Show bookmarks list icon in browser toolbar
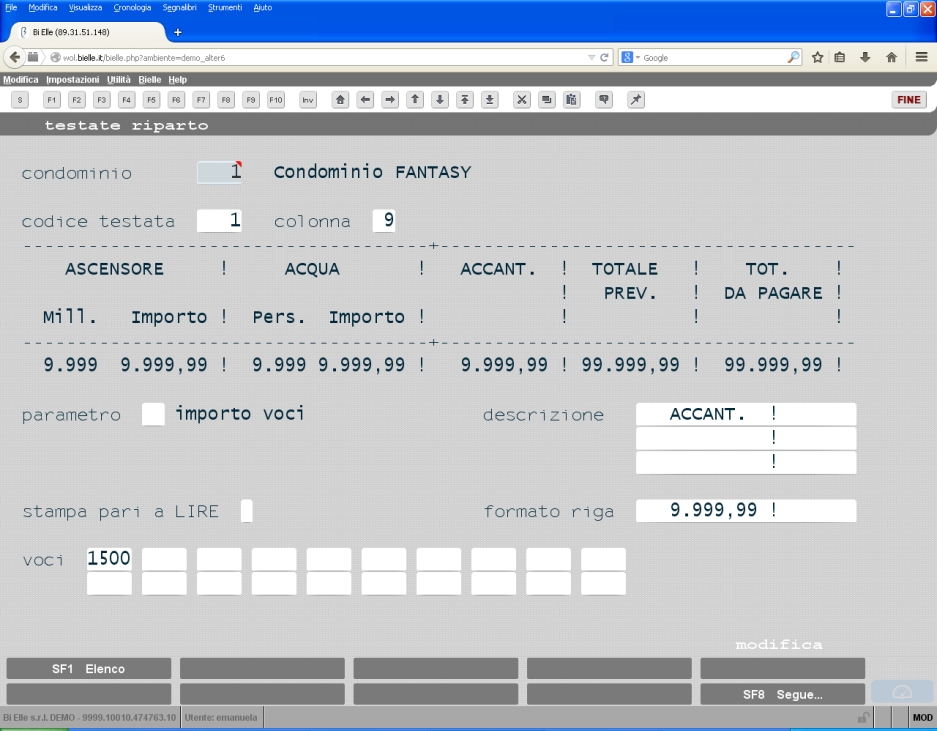The width and height of the screenshot is (937, 731). pyautogui.click(x=840, y=57)
